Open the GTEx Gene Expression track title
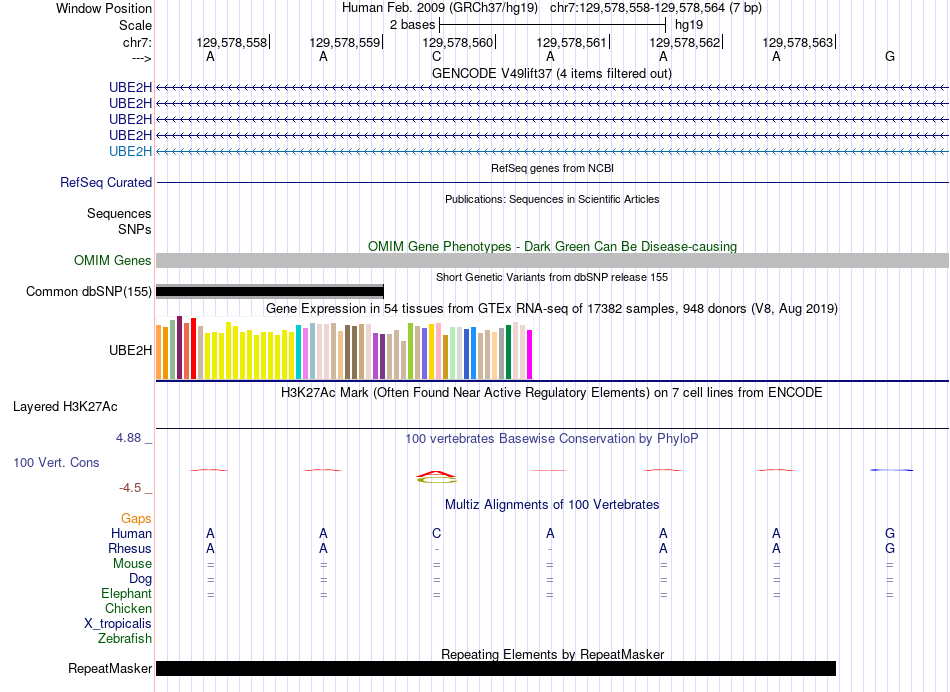 552,308
